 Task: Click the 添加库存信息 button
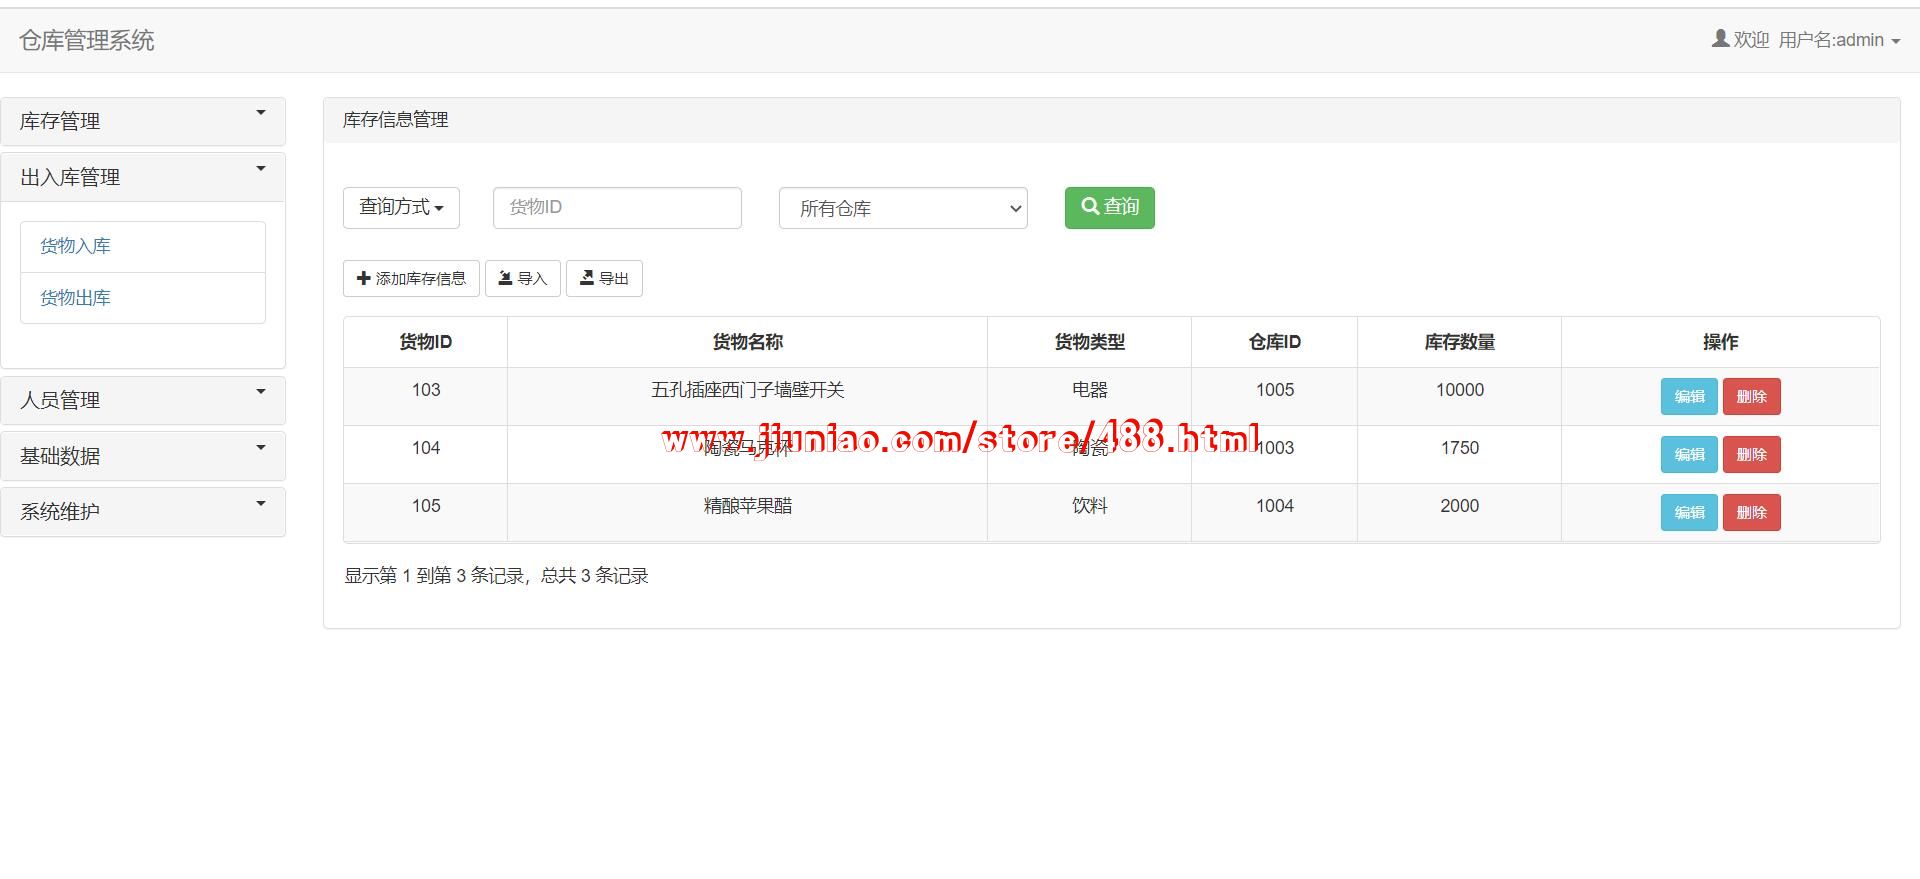[411, 278]
